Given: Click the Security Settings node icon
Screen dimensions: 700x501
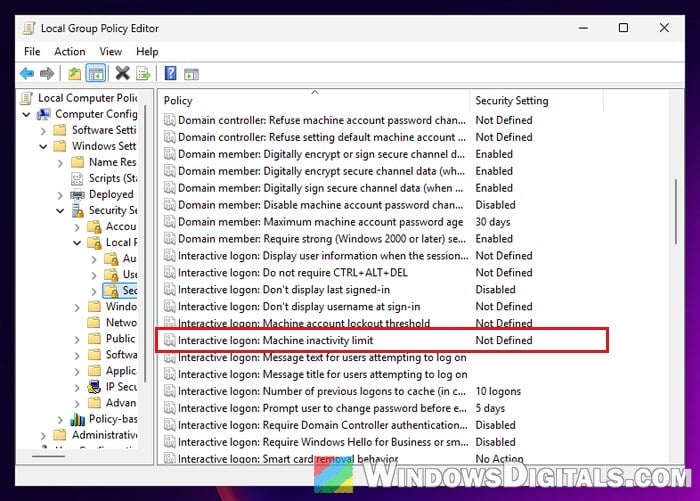Looking at the screenshot, I should point(78,210).
